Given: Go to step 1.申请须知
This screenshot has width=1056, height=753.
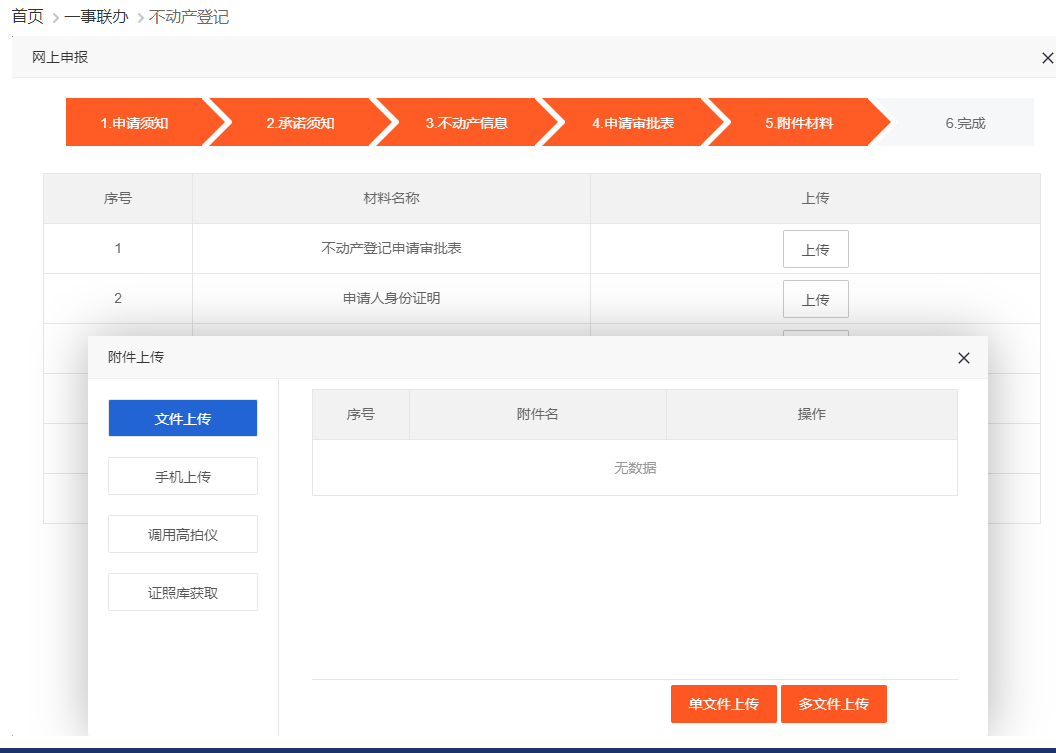Looking at the screenshot, I should pyautogui.click(x=134, y=123).
